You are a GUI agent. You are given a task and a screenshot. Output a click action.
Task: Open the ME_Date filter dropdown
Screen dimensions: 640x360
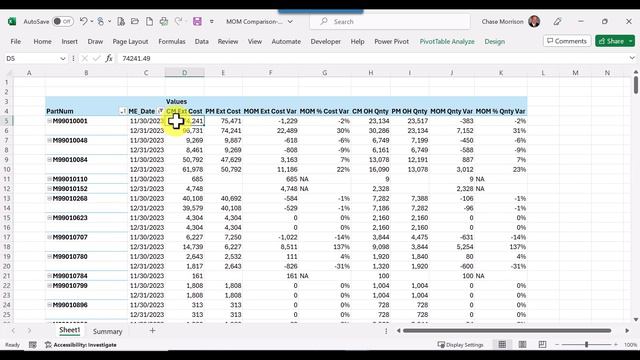point(160,111)
